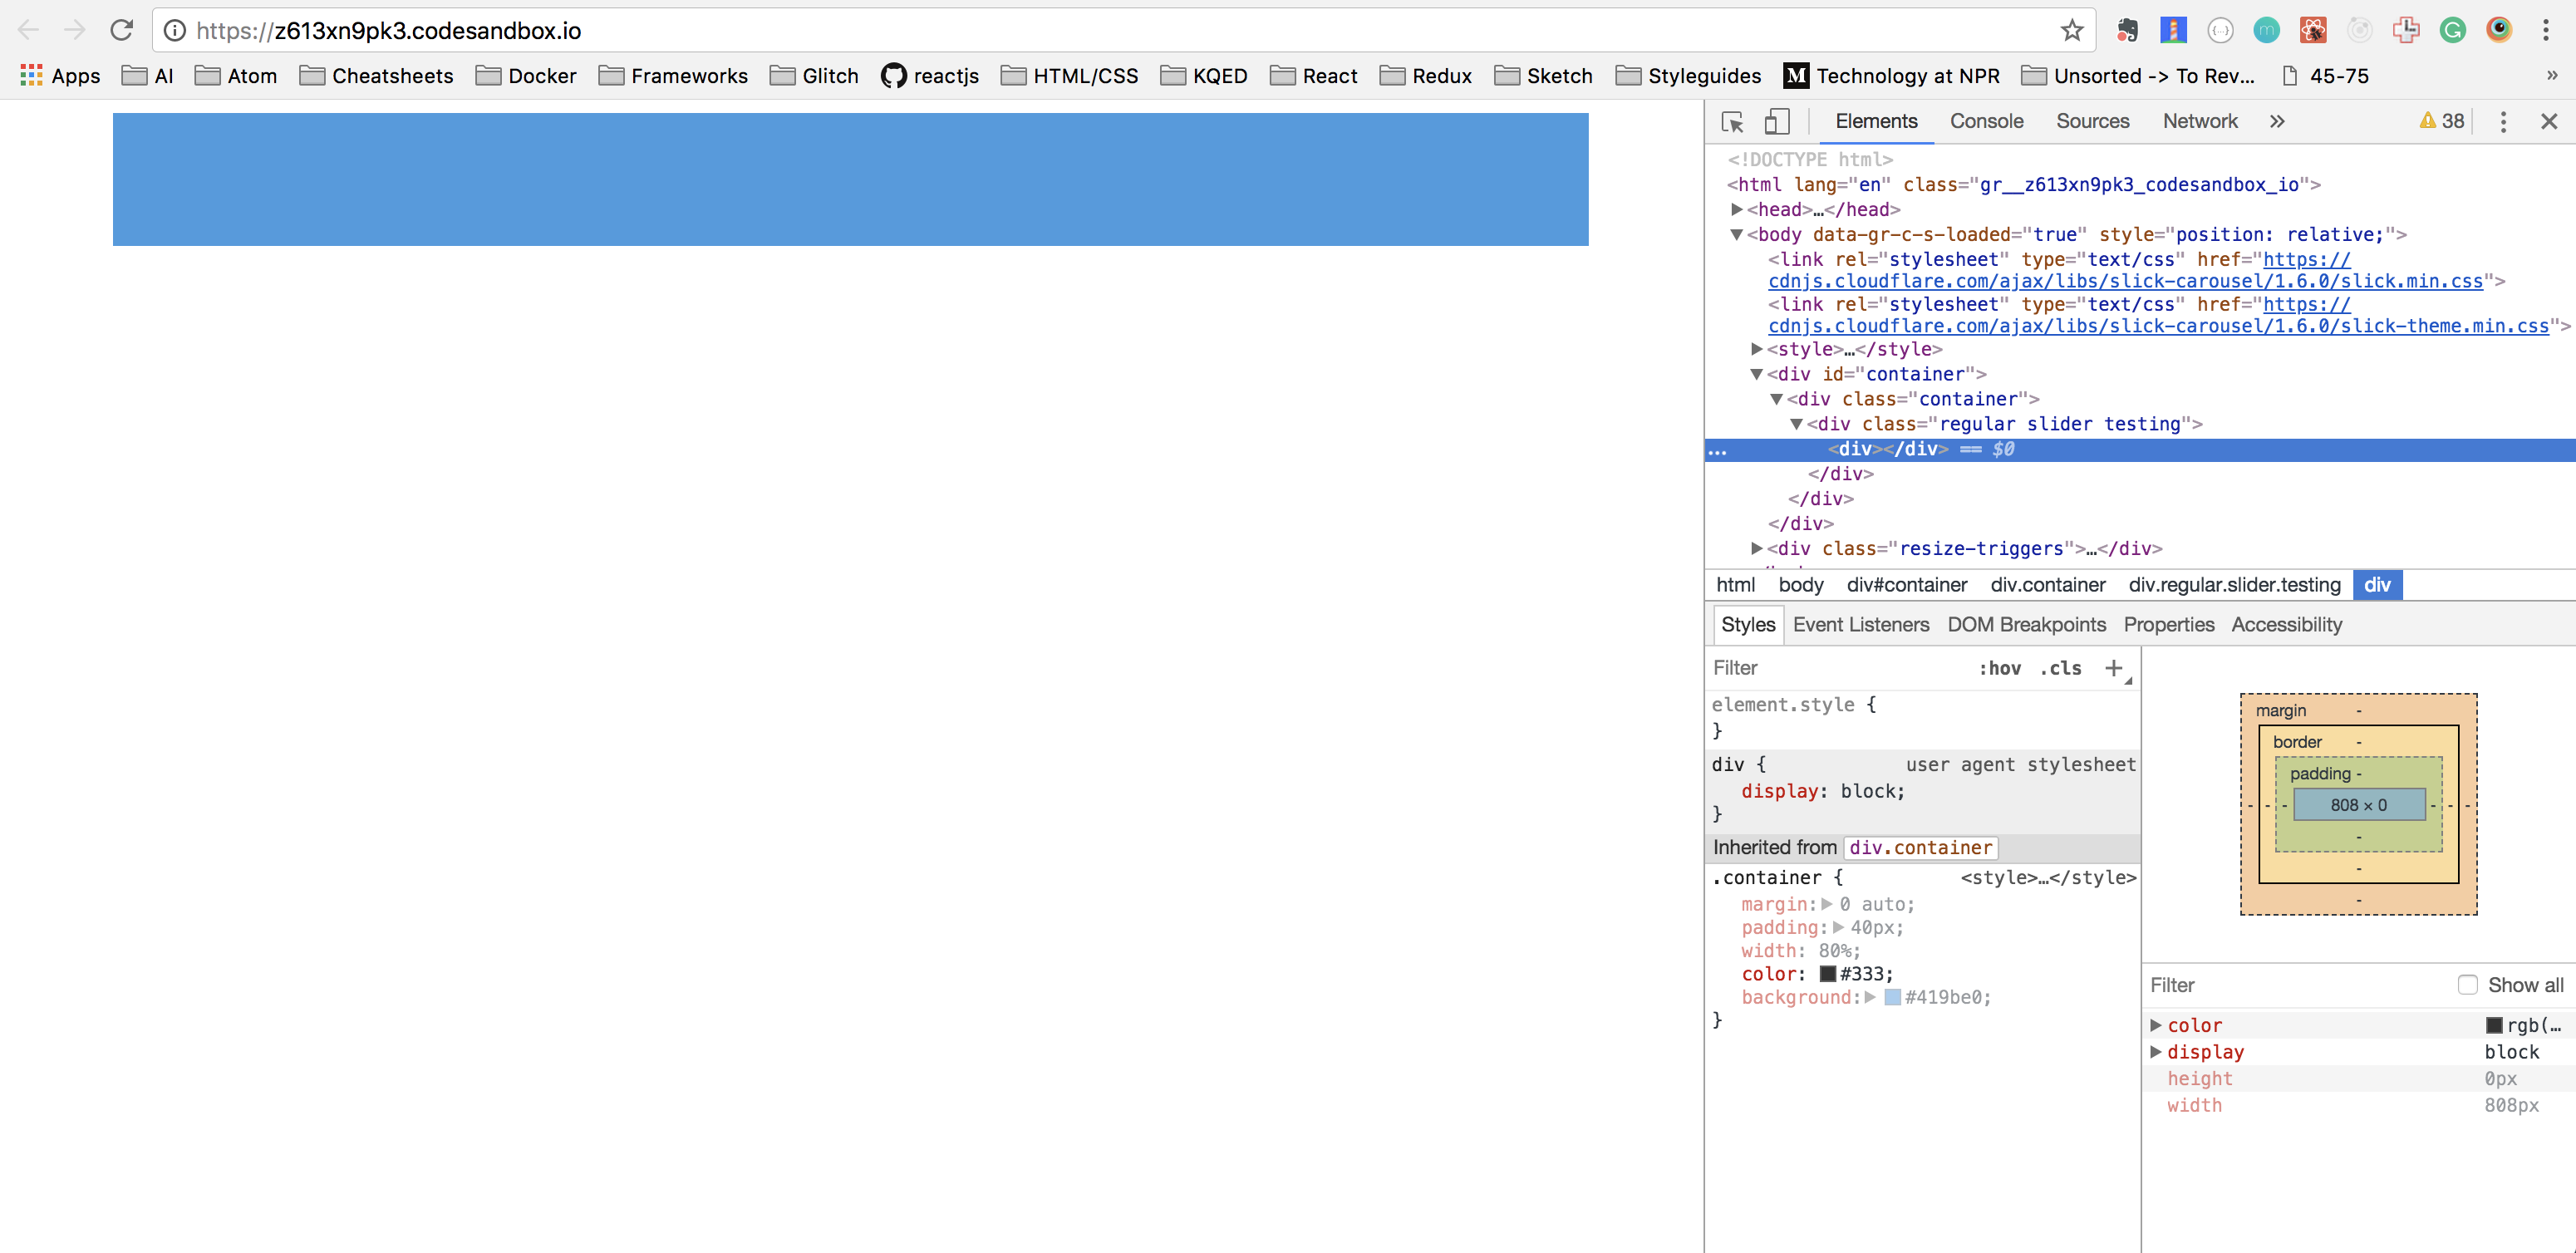Follow the slick-carousel stylesheet link

pos(2110,281)
